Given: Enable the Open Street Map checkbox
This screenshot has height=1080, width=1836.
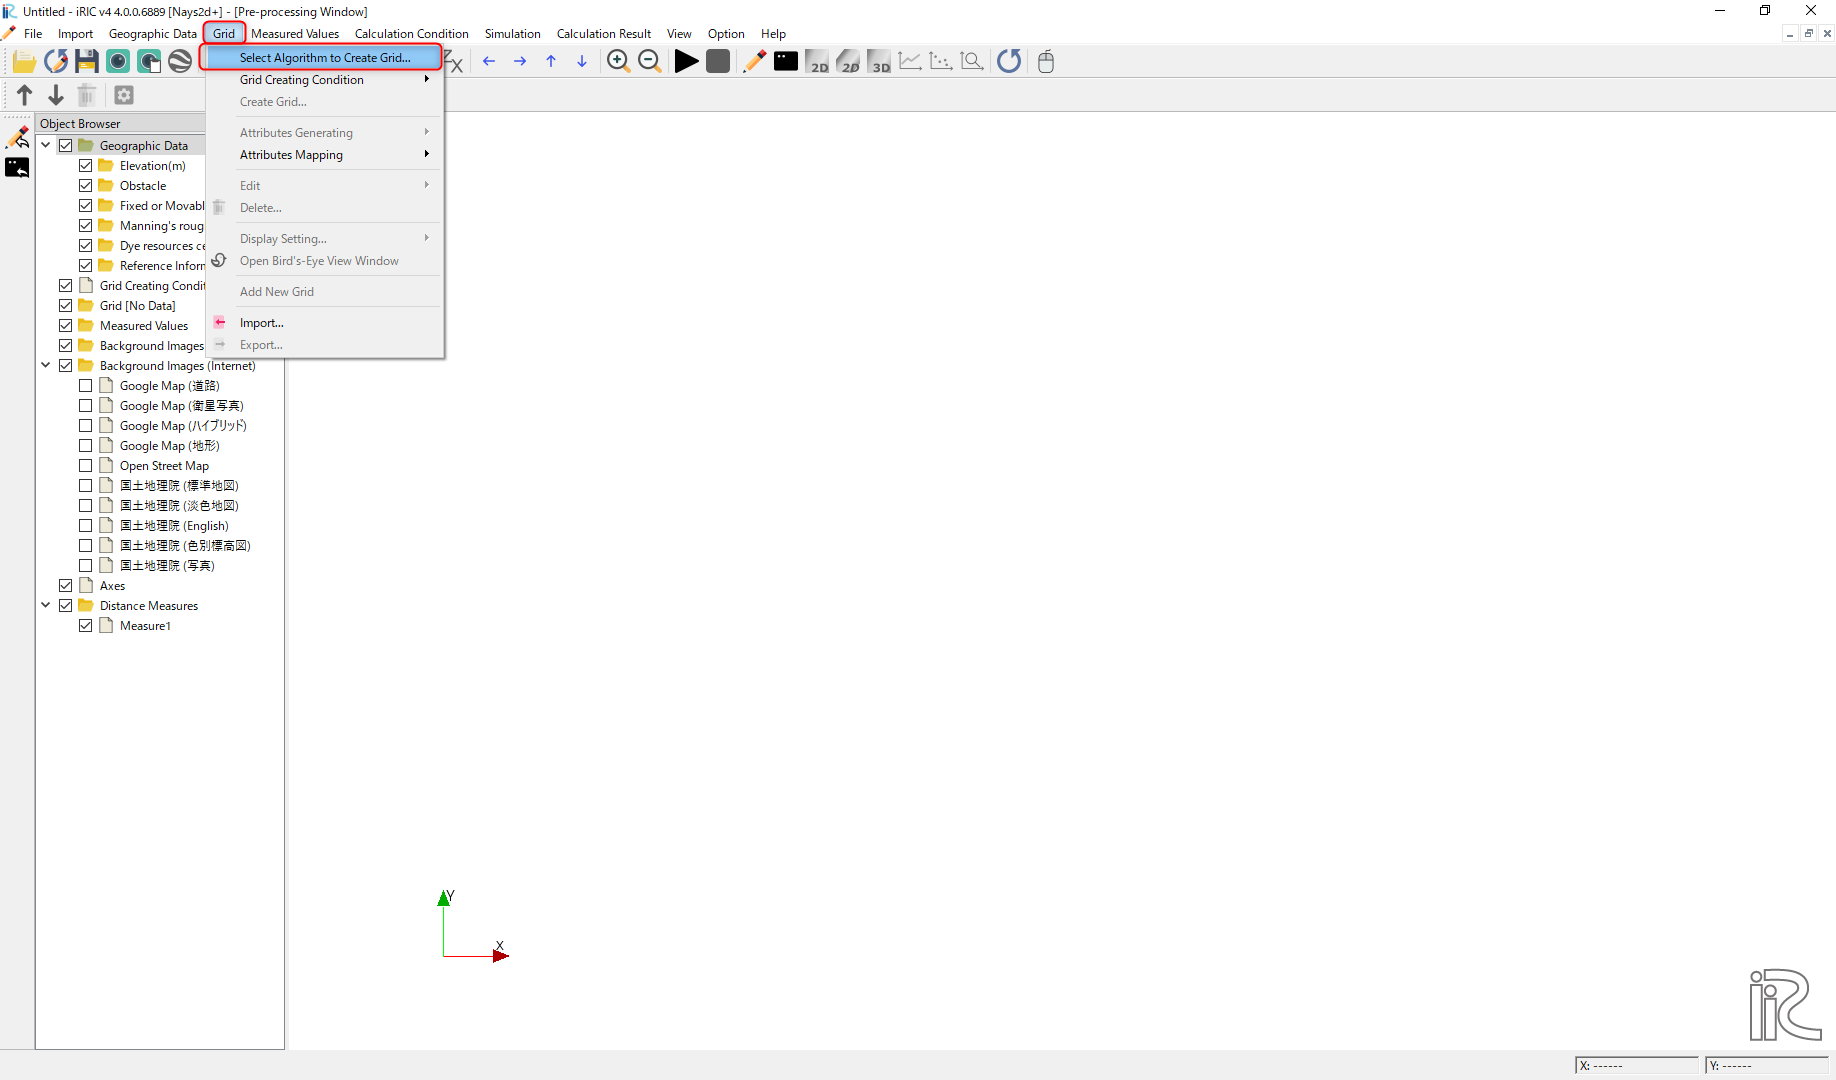Looking at the screenshot, I should pos(86,466).
